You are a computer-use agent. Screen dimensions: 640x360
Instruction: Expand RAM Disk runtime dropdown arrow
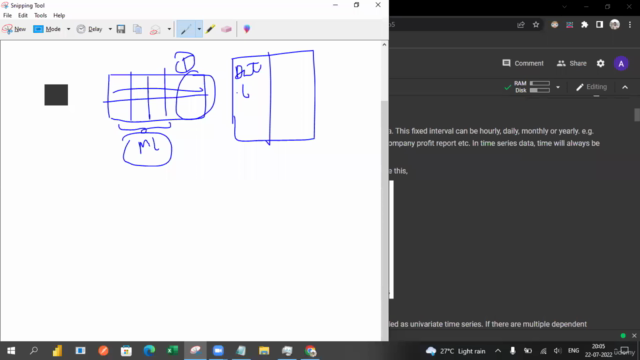(x=558, y=87)
